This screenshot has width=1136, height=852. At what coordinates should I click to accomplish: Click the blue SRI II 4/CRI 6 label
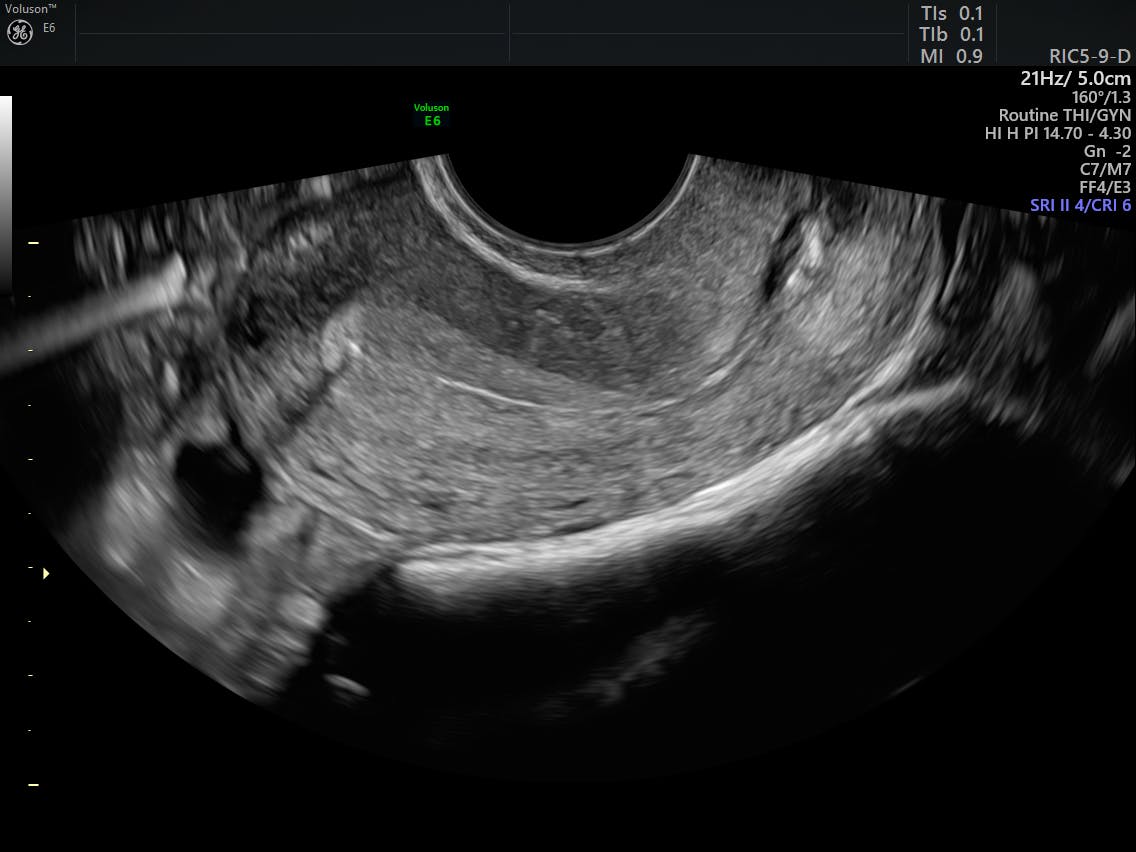1080,205
